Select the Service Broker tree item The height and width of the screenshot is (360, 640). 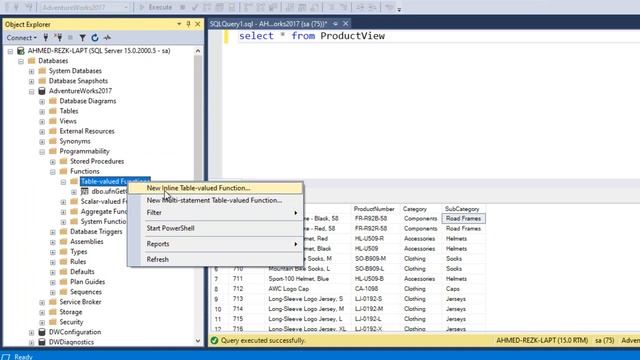80,302
